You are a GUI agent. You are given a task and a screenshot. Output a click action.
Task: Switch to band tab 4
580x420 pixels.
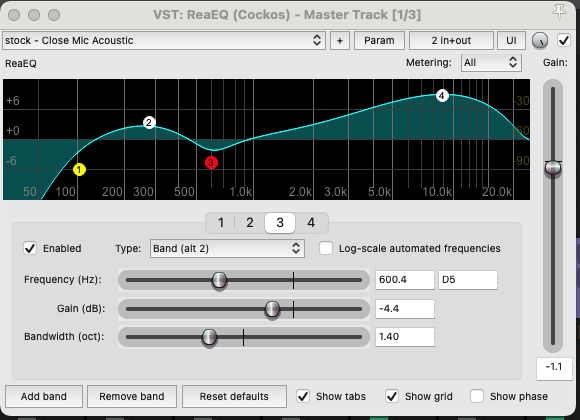coord(311,223)
